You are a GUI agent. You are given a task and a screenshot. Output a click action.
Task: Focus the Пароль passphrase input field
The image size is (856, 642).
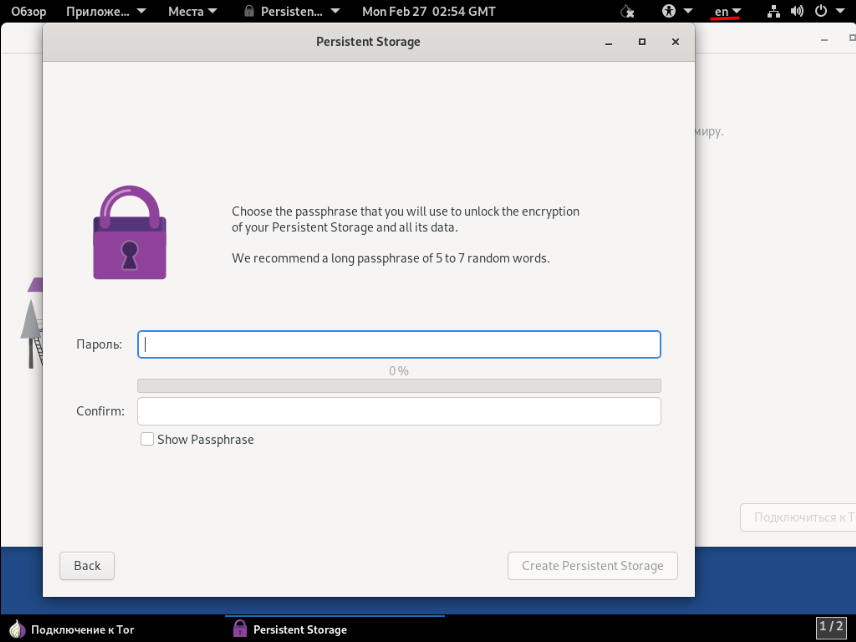398,344
